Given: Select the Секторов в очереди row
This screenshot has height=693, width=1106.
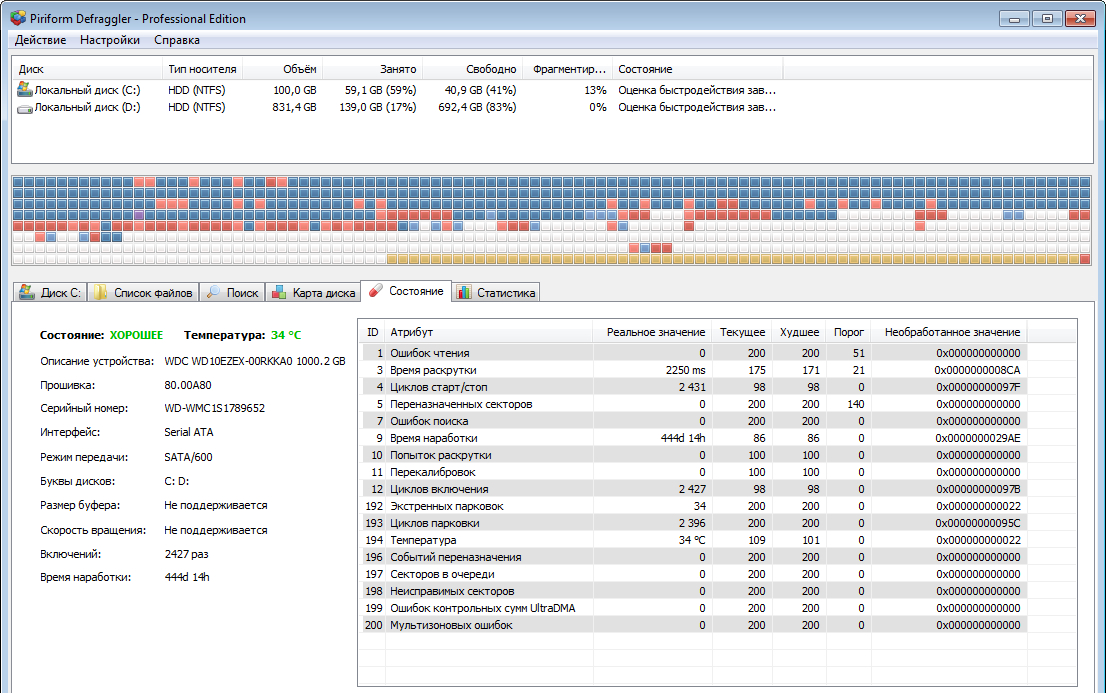Looking at the screenshot, I should [694, 574].
